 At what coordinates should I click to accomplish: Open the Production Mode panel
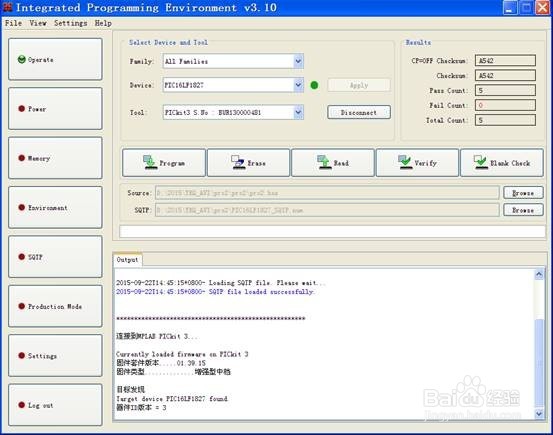point(55,306)
